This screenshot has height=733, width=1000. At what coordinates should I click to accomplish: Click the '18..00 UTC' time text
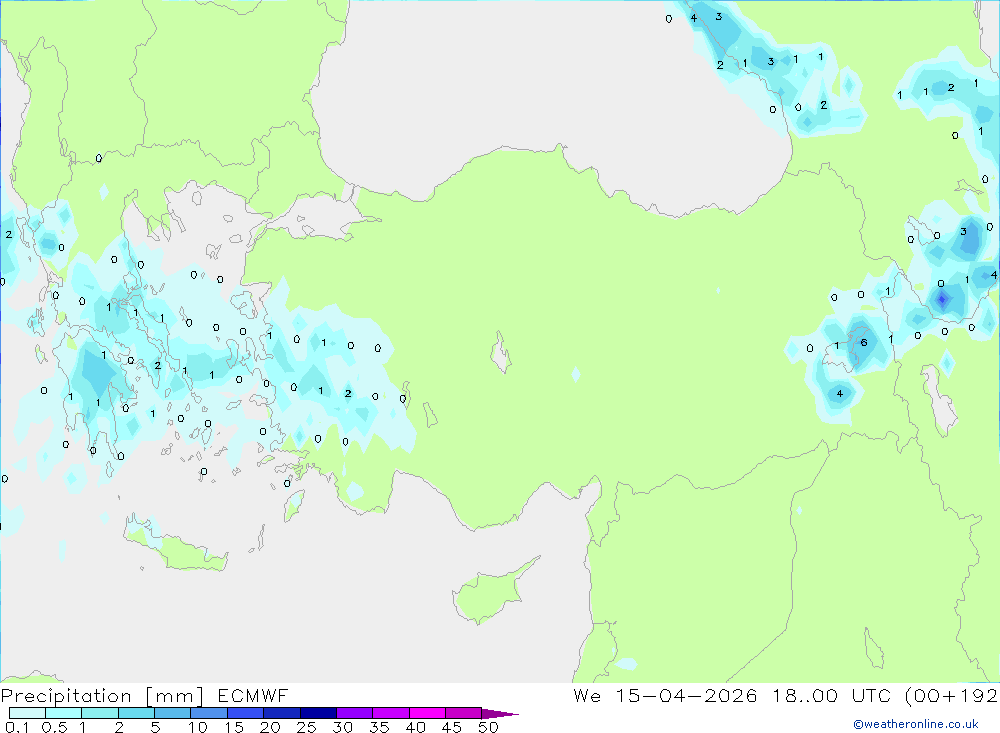pyautogui.click(x=832, y=695)
